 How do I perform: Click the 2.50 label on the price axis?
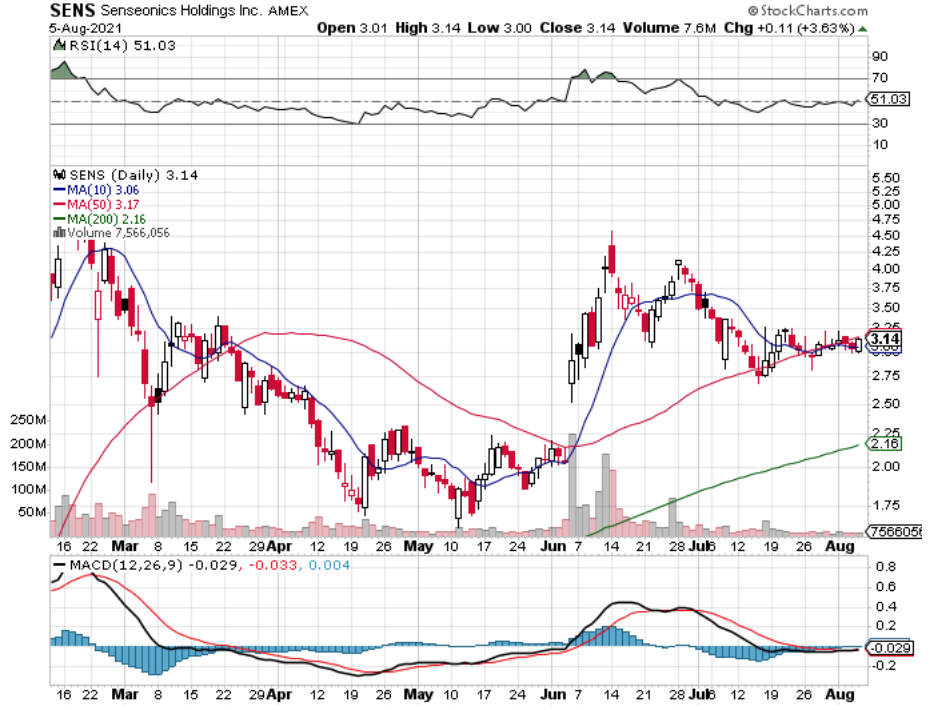point(886,404)
